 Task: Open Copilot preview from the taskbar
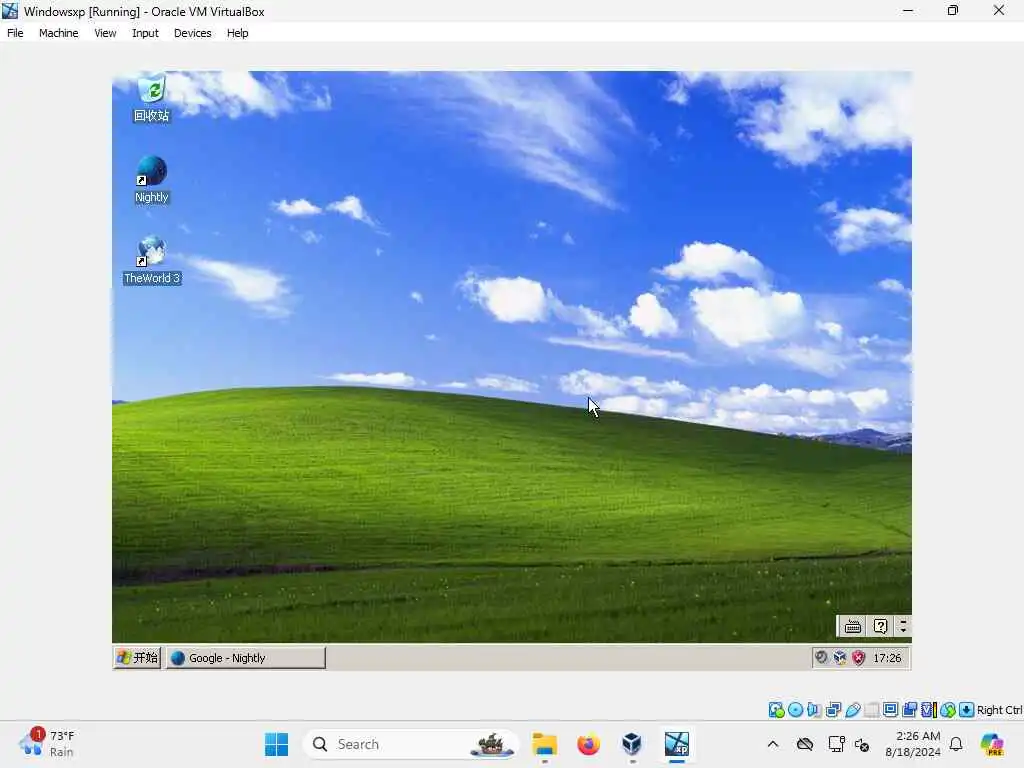992,744
